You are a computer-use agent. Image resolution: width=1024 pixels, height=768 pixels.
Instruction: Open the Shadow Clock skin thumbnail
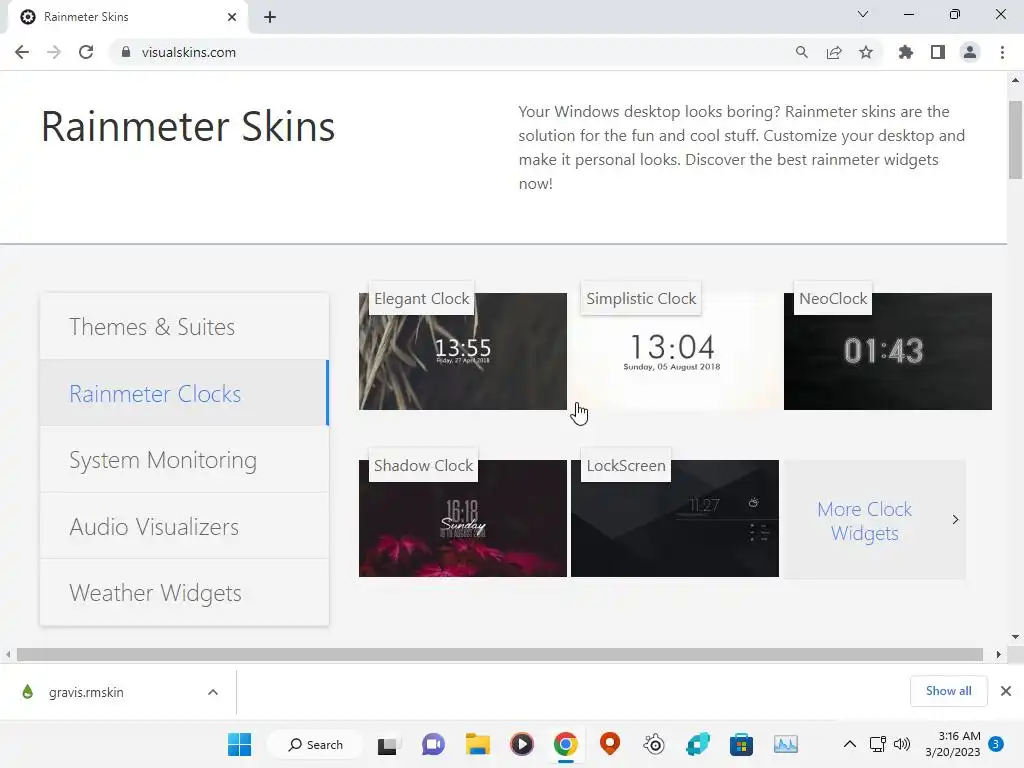pyautogui.click(x=462, y=519)
